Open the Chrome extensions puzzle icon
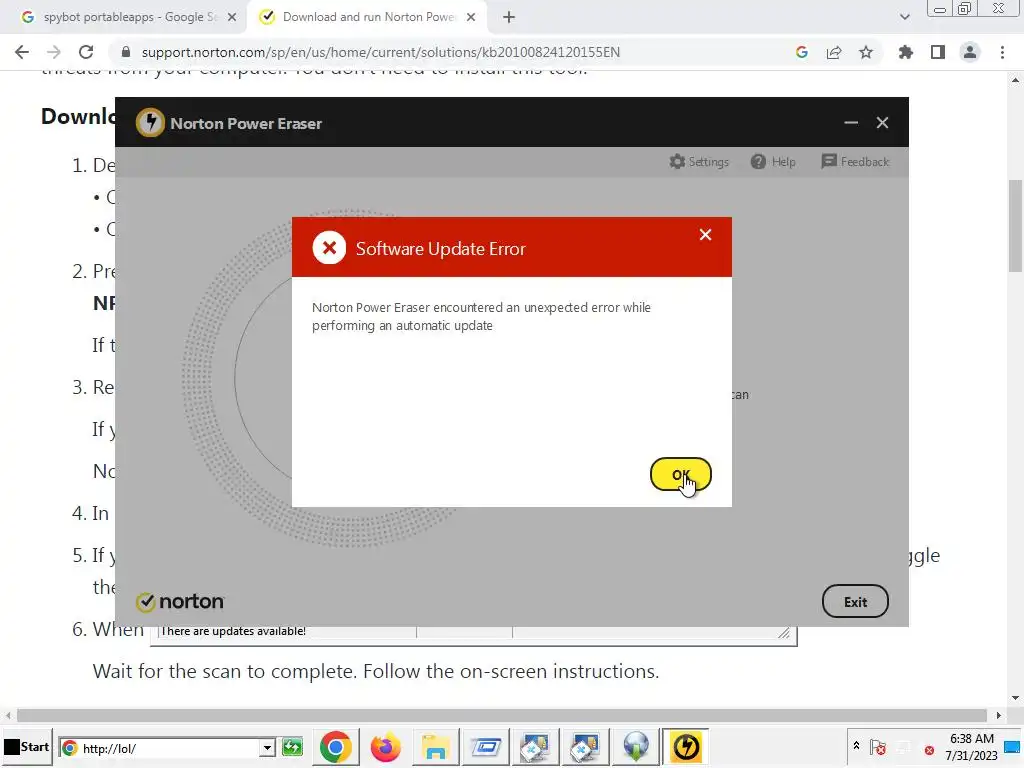The width and height of the screenshot is (1024, 768). point(906,52)
